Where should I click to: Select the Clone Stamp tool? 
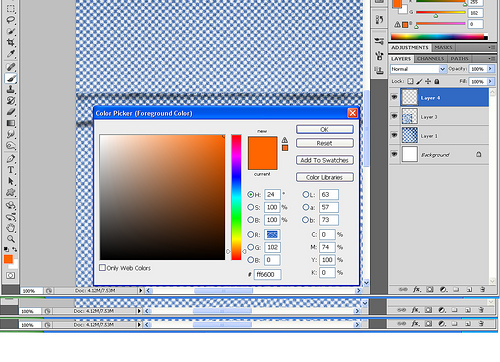tap(11, 89)
